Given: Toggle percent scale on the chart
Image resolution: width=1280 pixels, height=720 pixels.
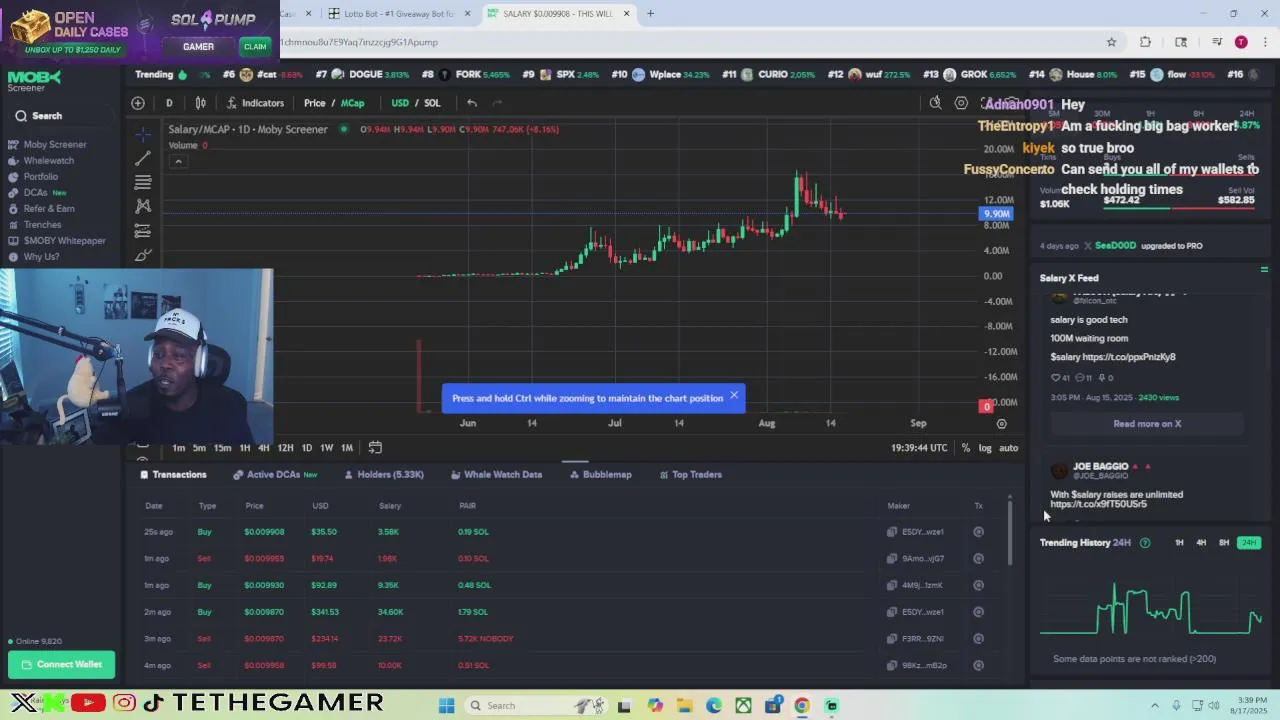Looking at the screenshot, I should [965, 448].
